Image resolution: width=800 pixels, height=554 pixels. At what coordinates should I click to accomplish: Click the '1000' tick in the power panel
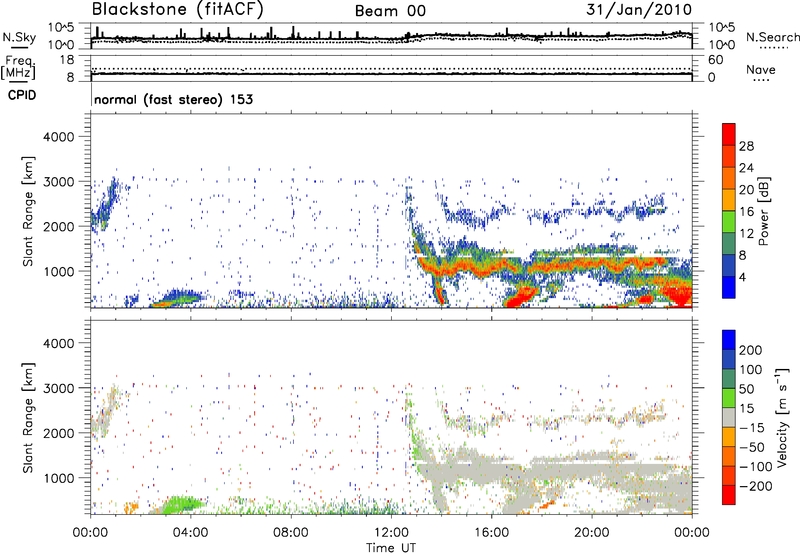(58, 271)
